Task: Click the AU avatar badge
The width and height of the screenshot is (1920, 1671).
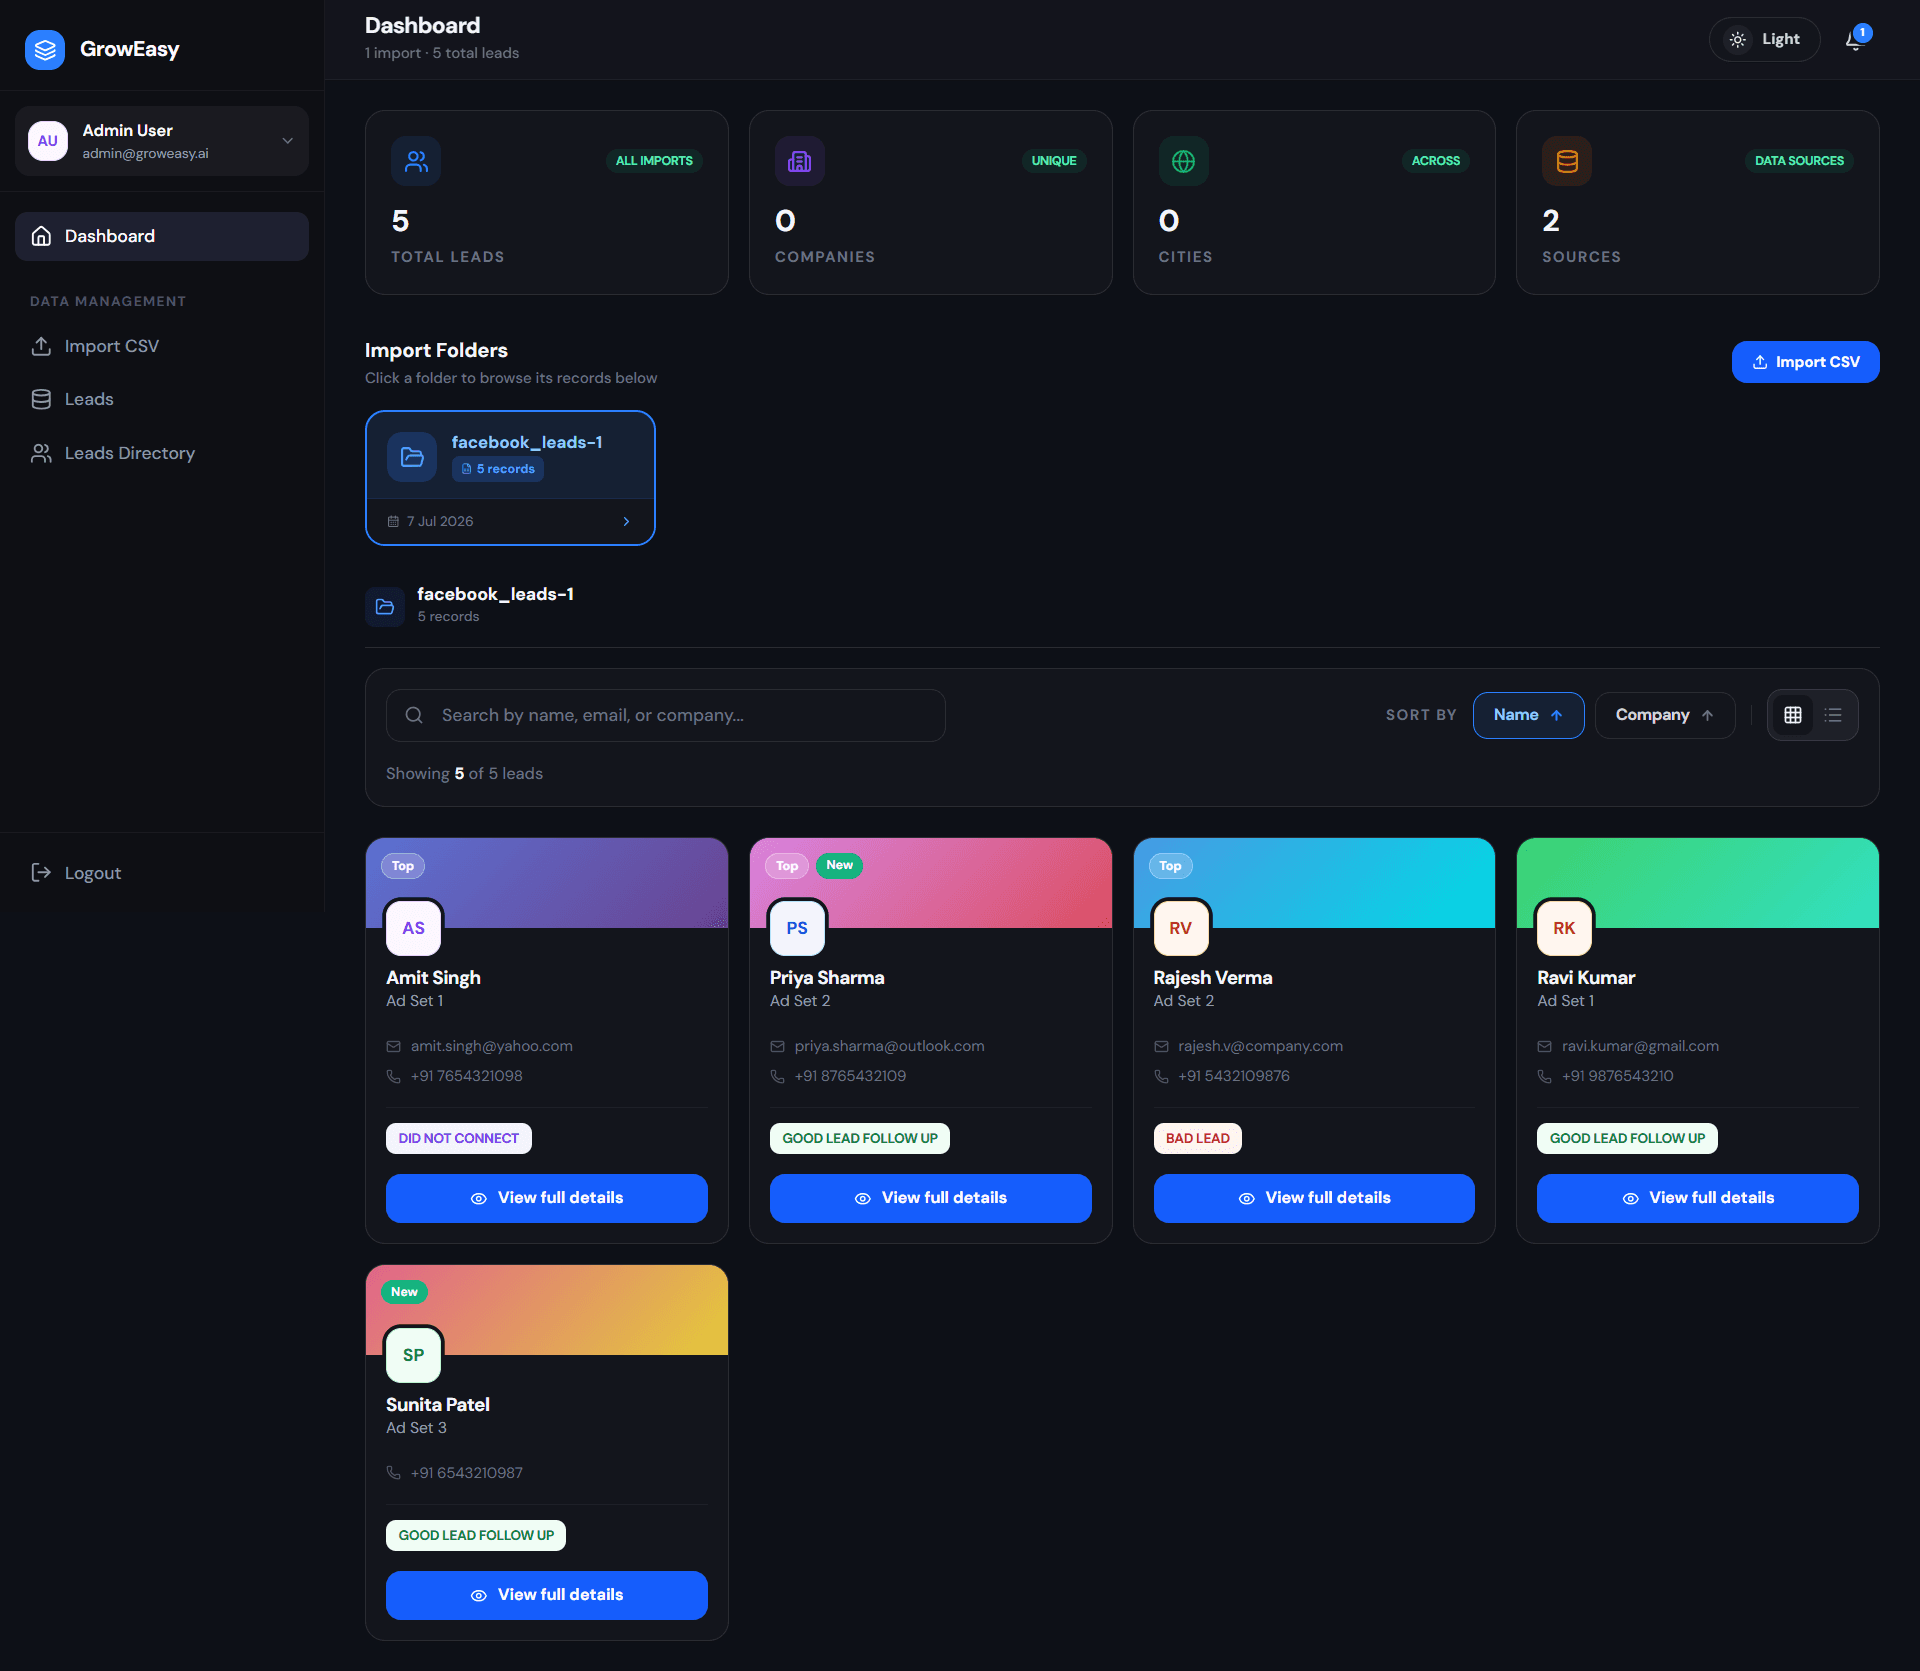Action: coord(47,141)
